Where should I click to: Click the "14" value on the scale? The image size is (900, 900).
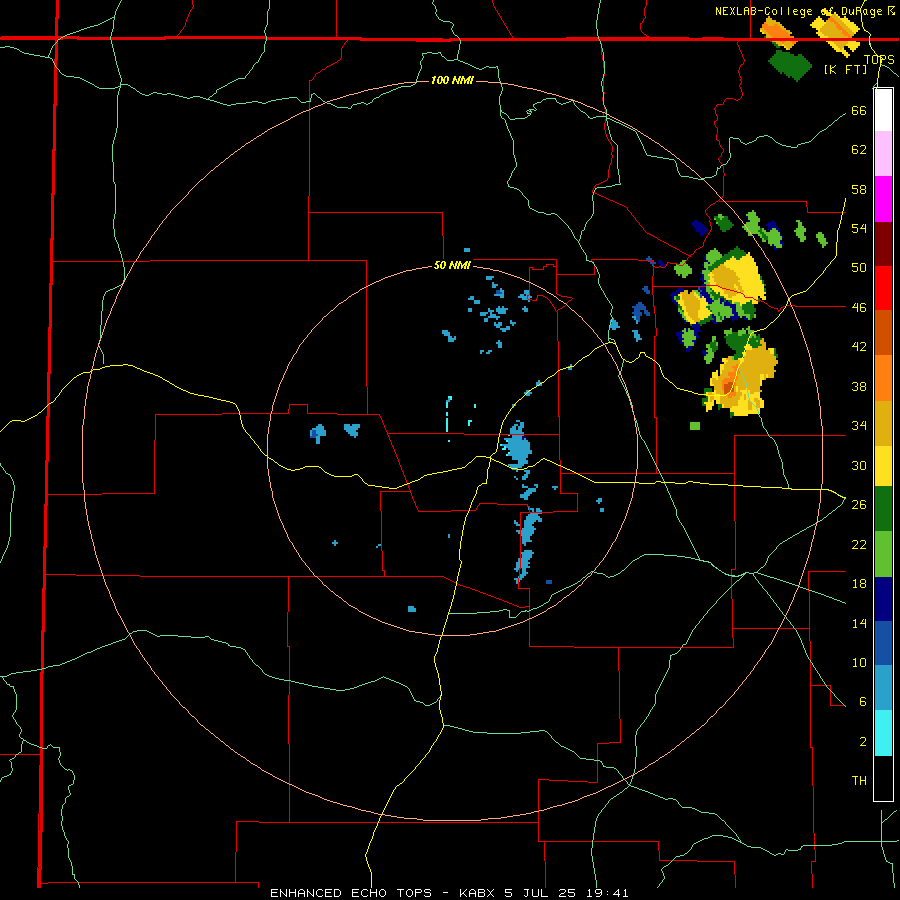(859, 623)
